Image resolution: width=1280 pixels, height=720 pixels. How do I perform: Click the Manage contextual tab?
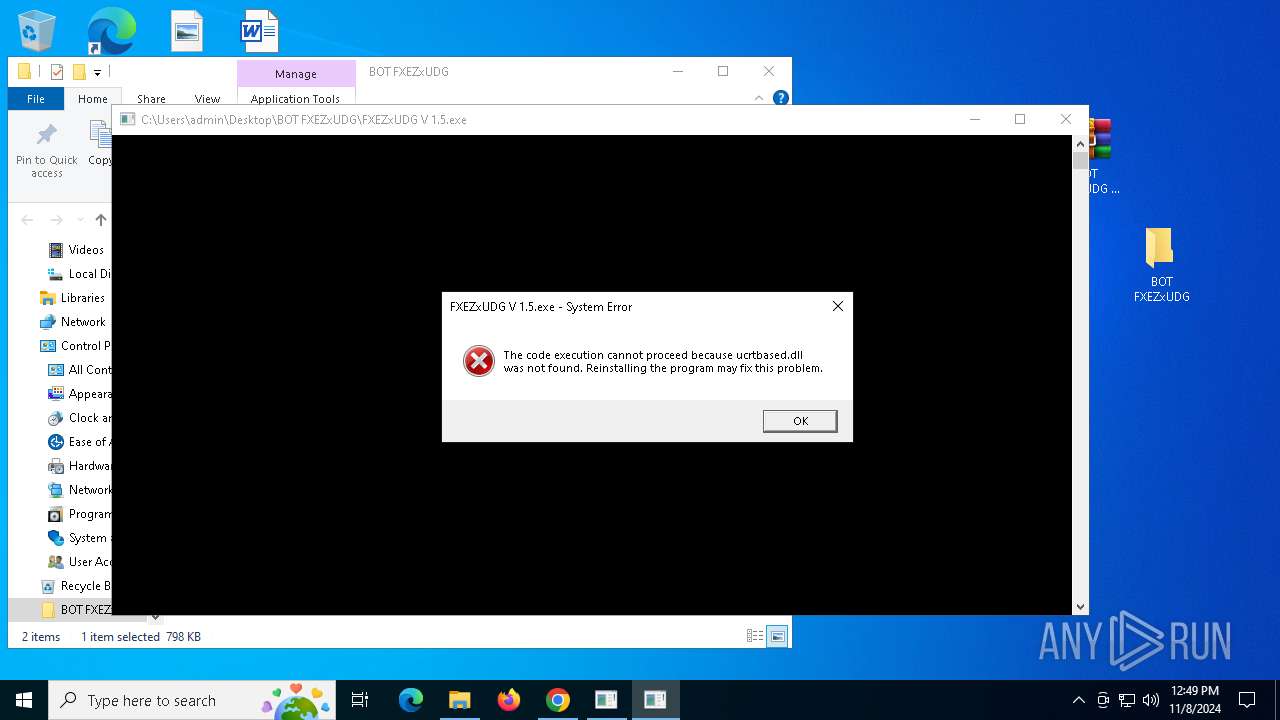pyautogui.click(x=296, y=74)
